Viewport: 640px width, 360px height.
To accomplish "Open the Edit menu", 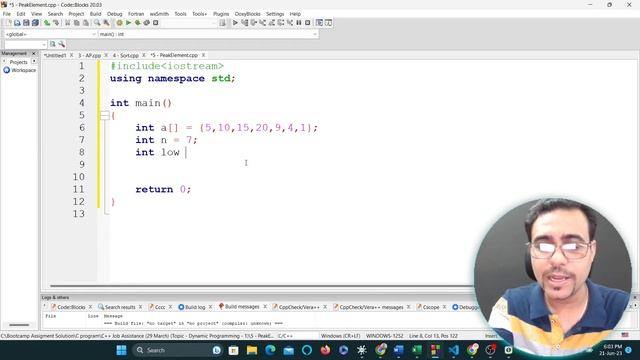I will coord(21,14).
